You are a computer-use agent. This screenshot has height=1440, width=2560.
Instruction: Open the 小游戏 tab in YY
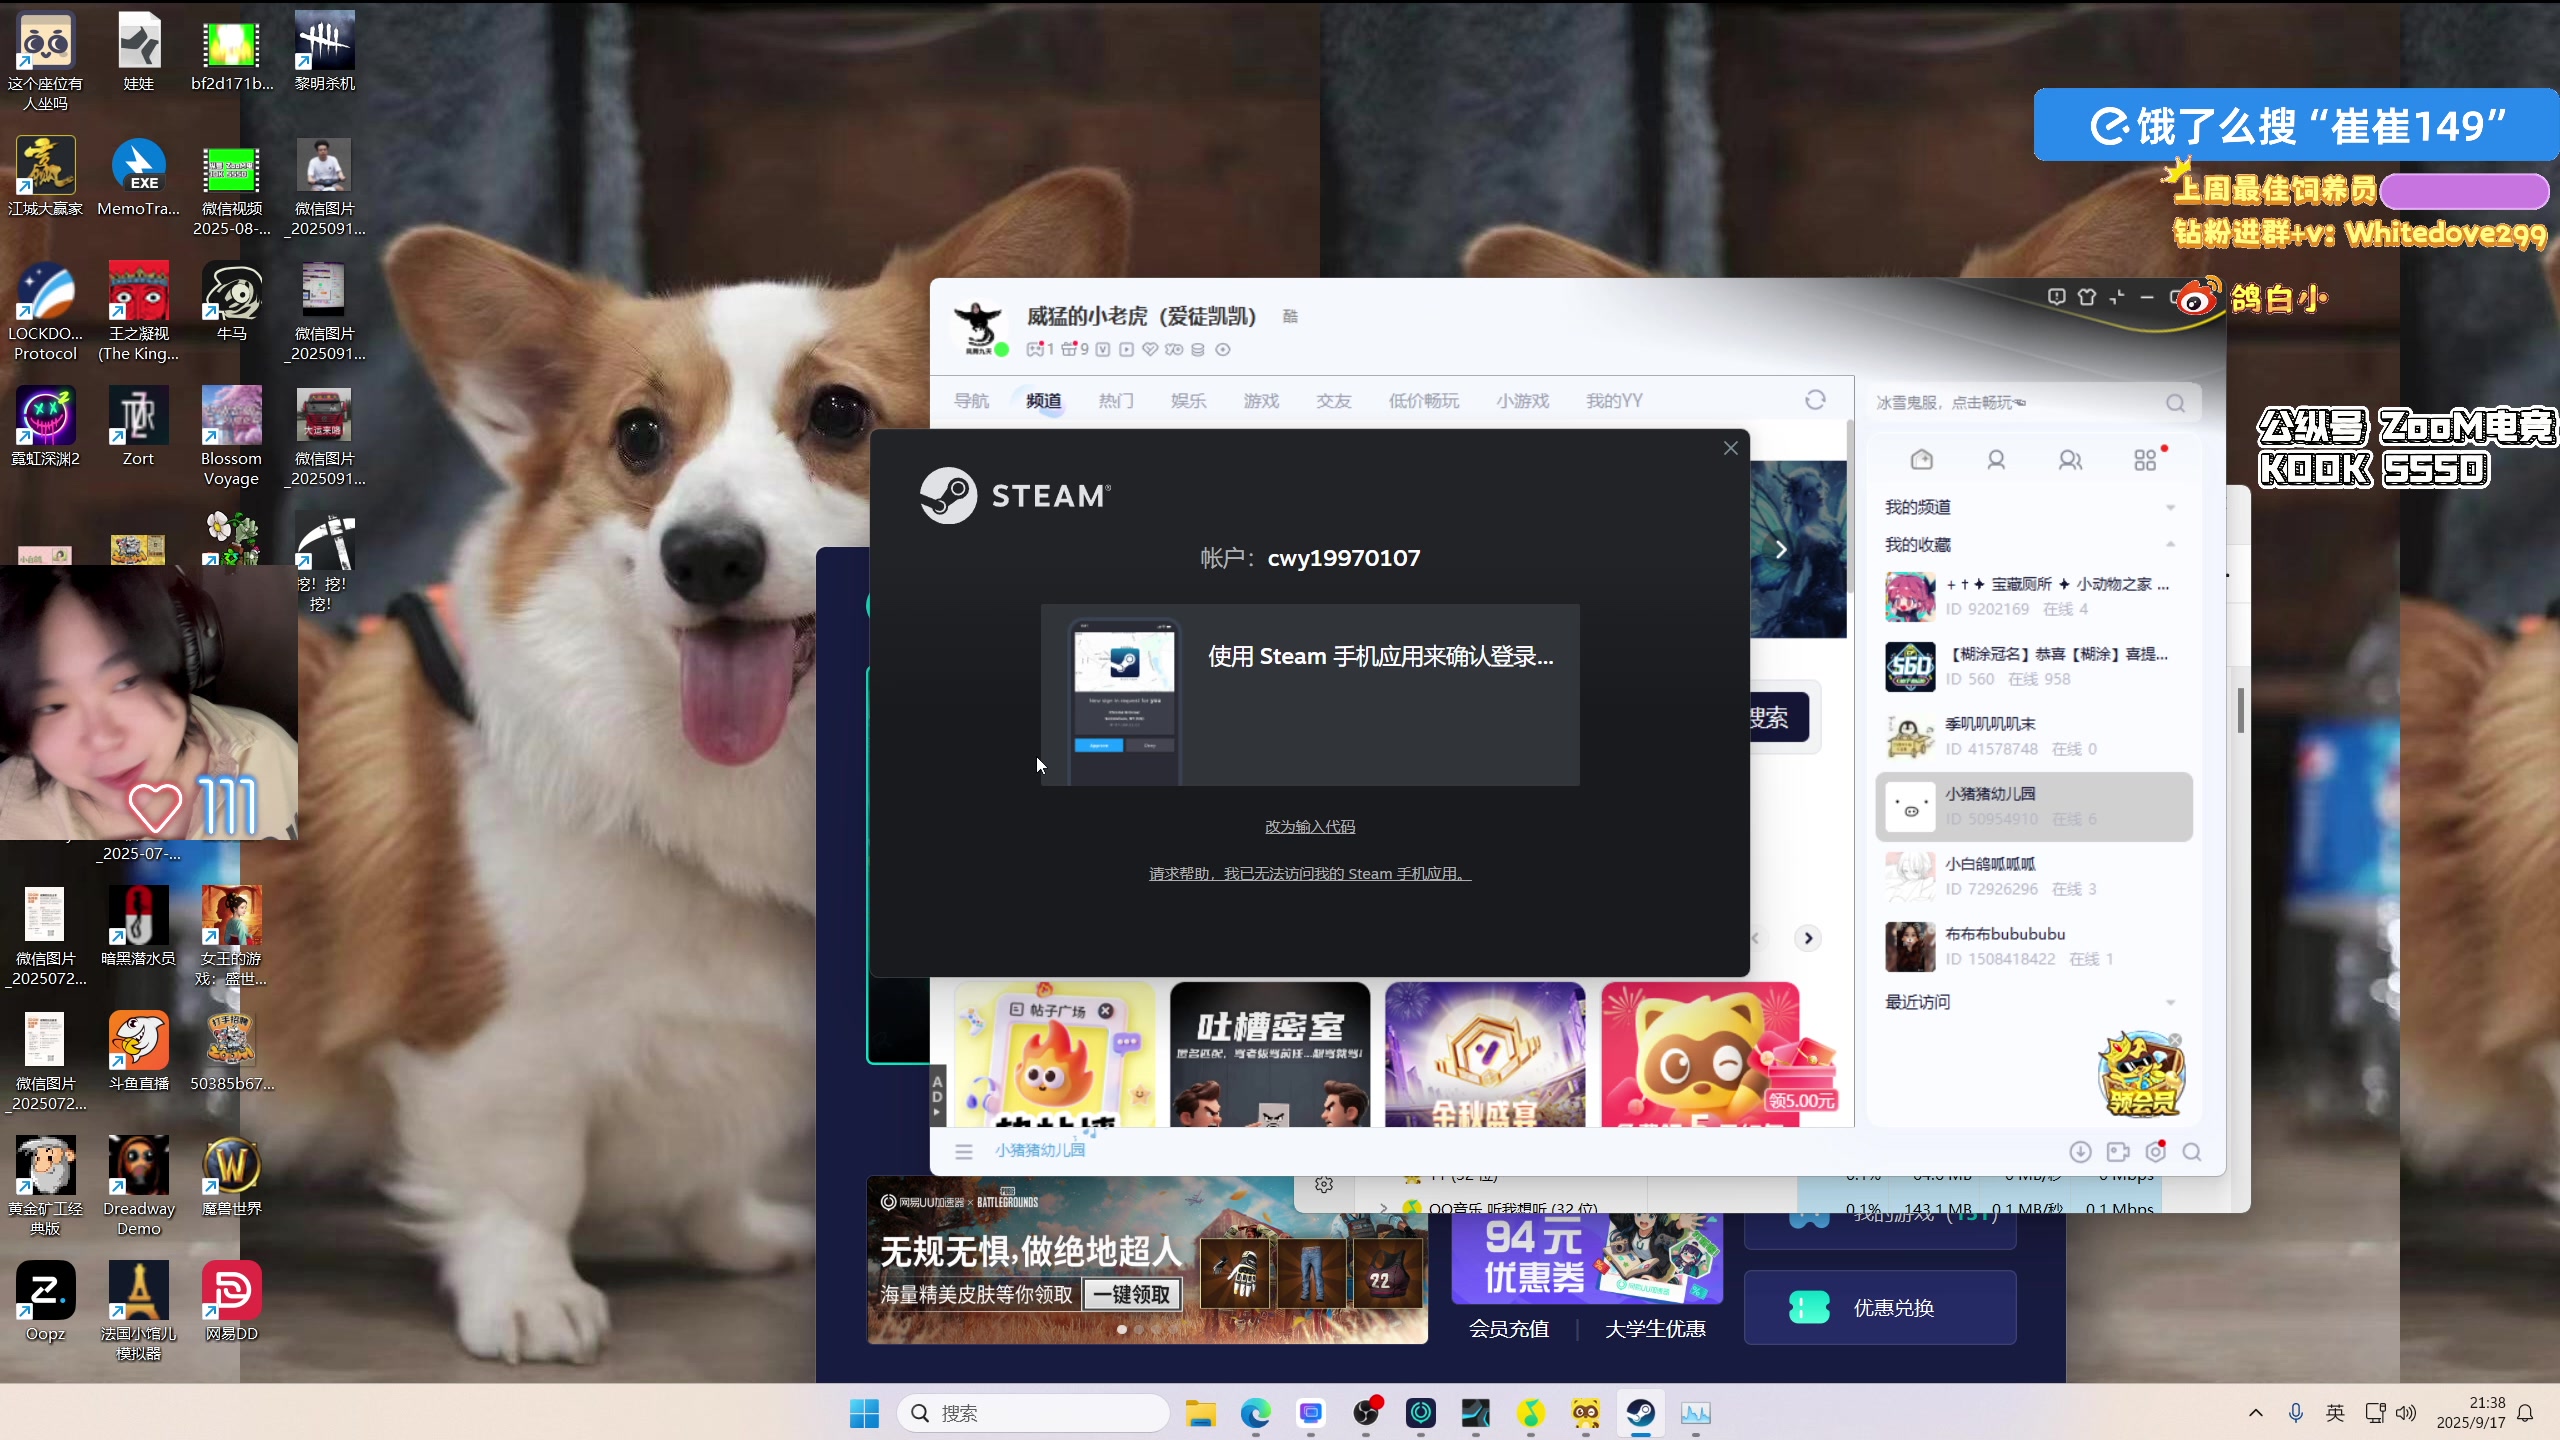[1523, 401]
